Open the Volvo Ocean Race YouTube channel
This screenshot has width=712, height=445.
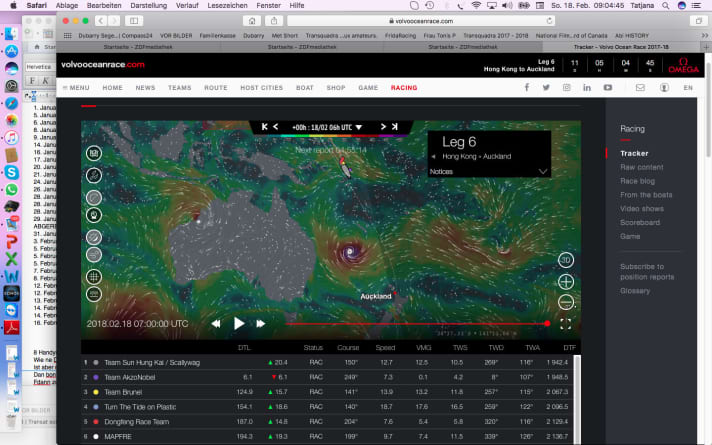tap(608, 87)
